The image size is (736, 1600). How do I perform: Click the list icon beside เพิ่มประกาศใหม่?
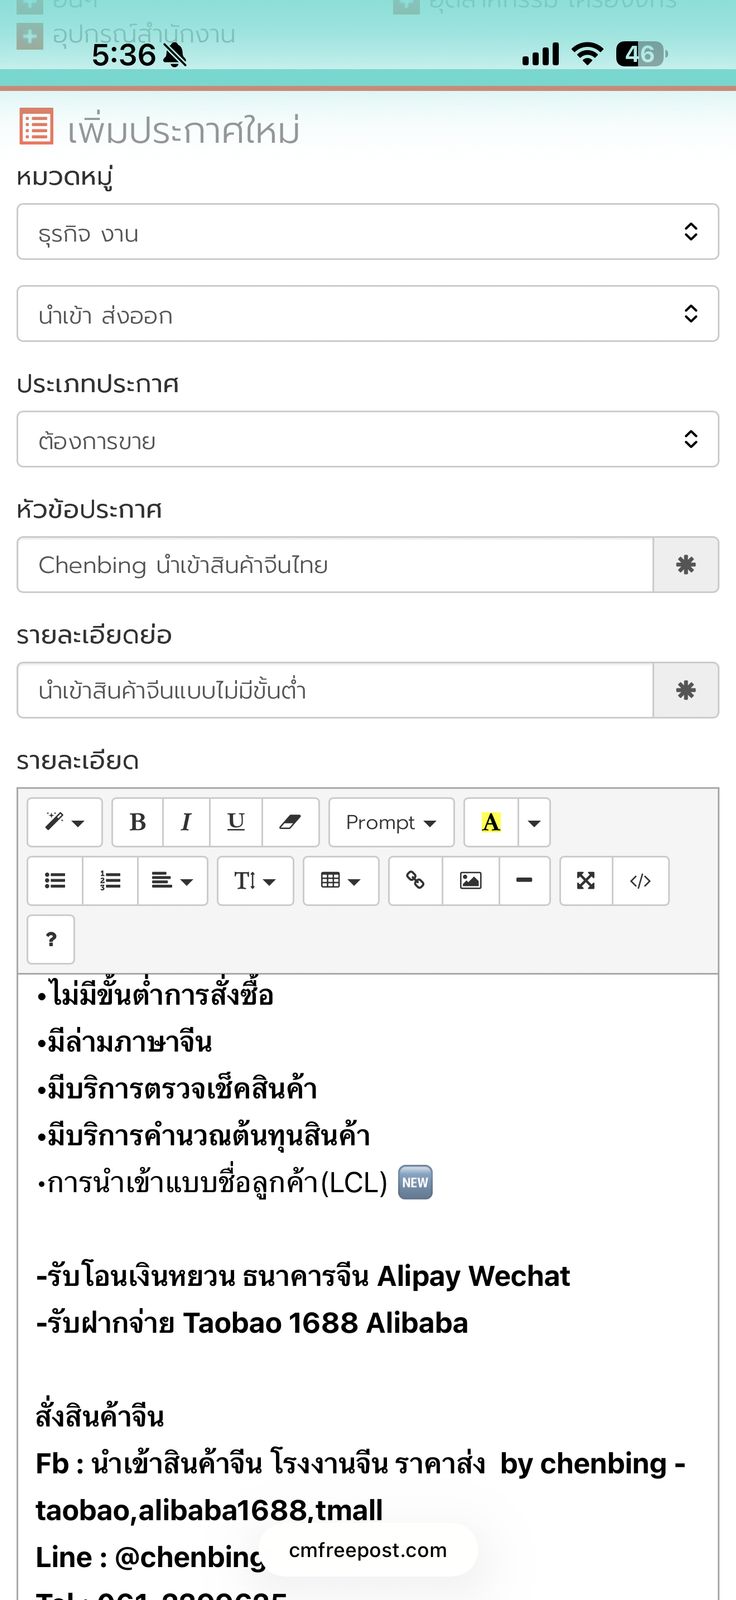(x=36, y=128)
